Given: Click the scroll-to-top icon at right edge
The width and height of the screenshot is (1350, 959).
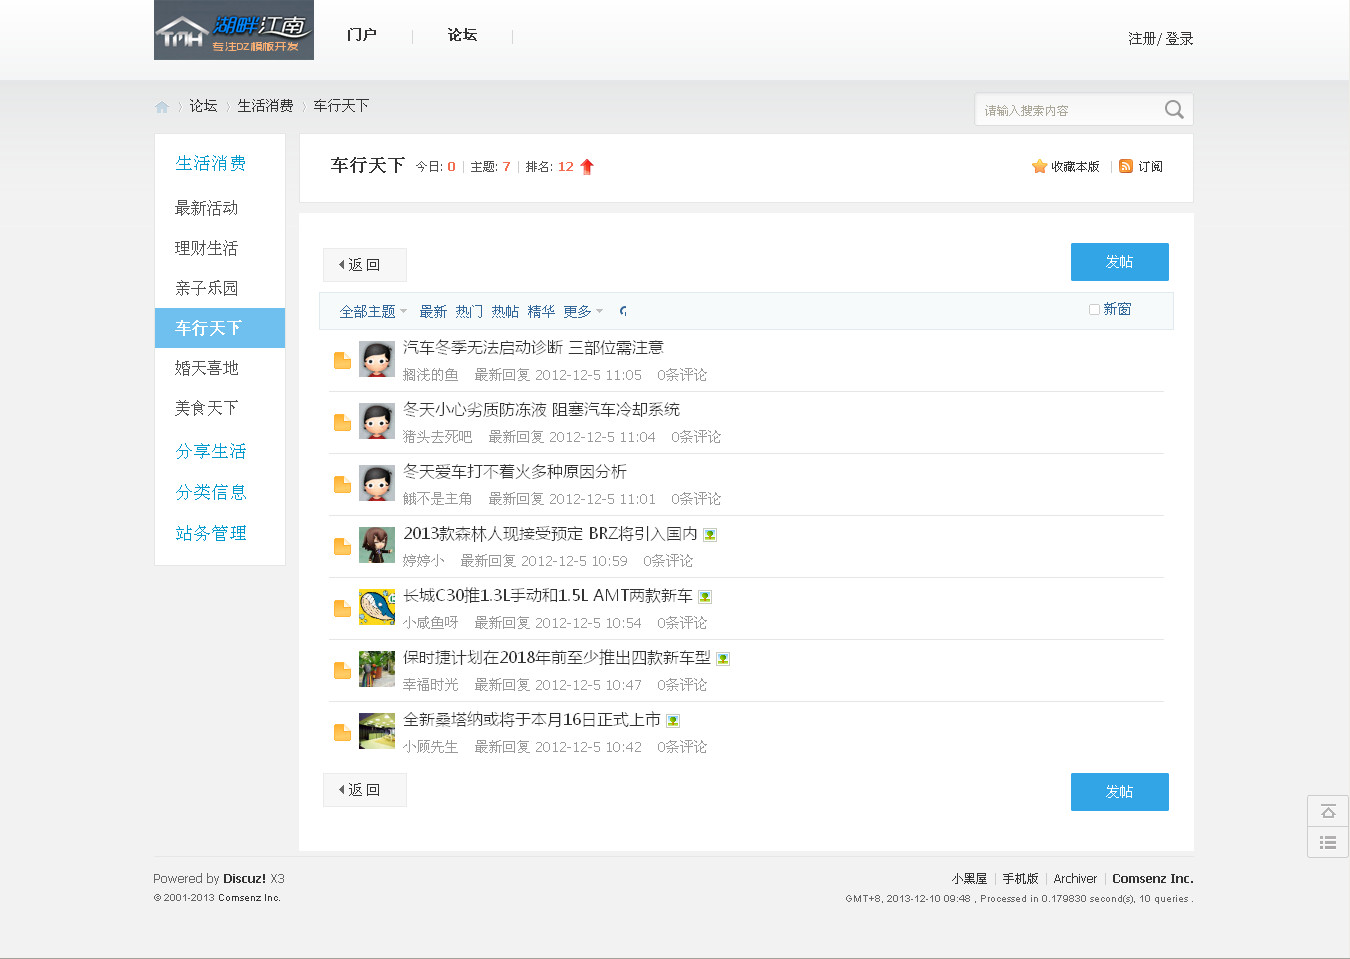Looking at the screenshot, I should tap(1328, 811).
